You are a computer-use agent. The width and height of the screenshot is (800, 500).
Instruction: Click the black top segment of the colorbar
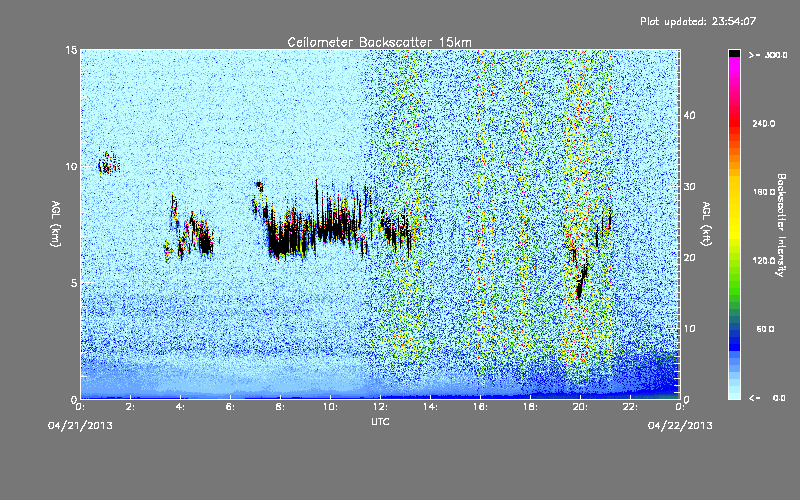(734, 53)
